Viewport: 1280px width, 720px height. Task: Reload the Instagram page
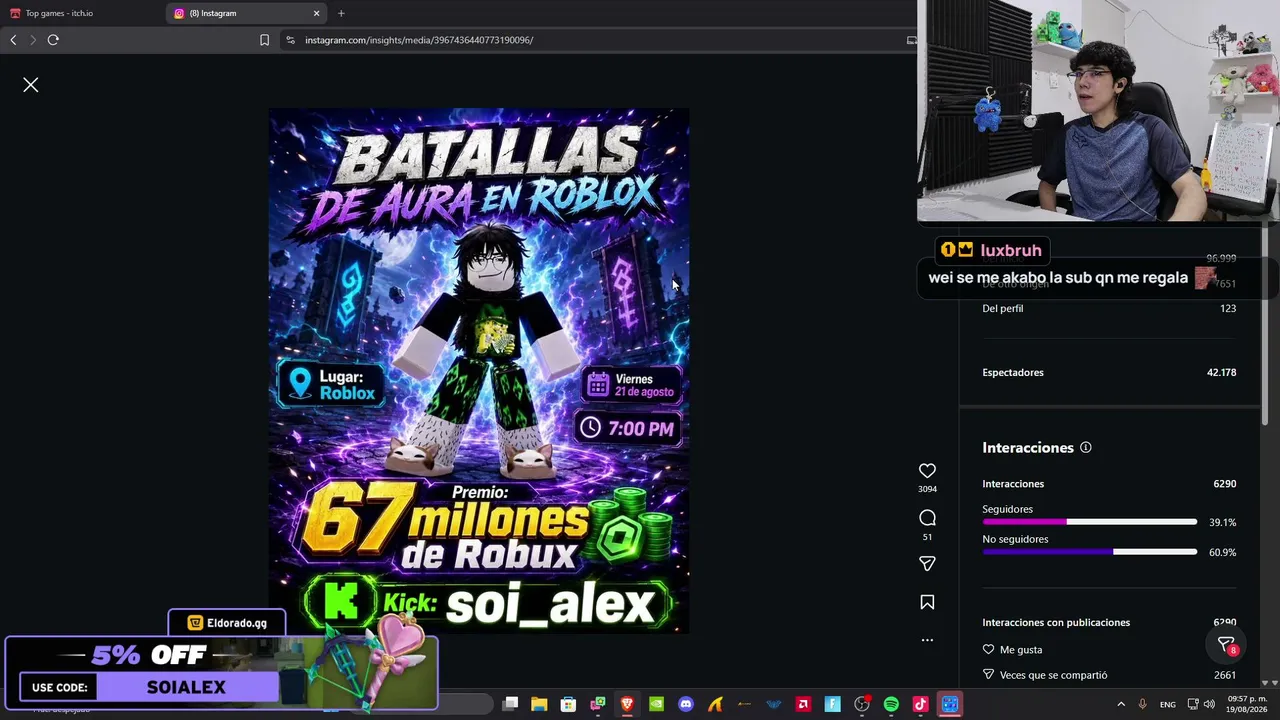coord(53,40)
